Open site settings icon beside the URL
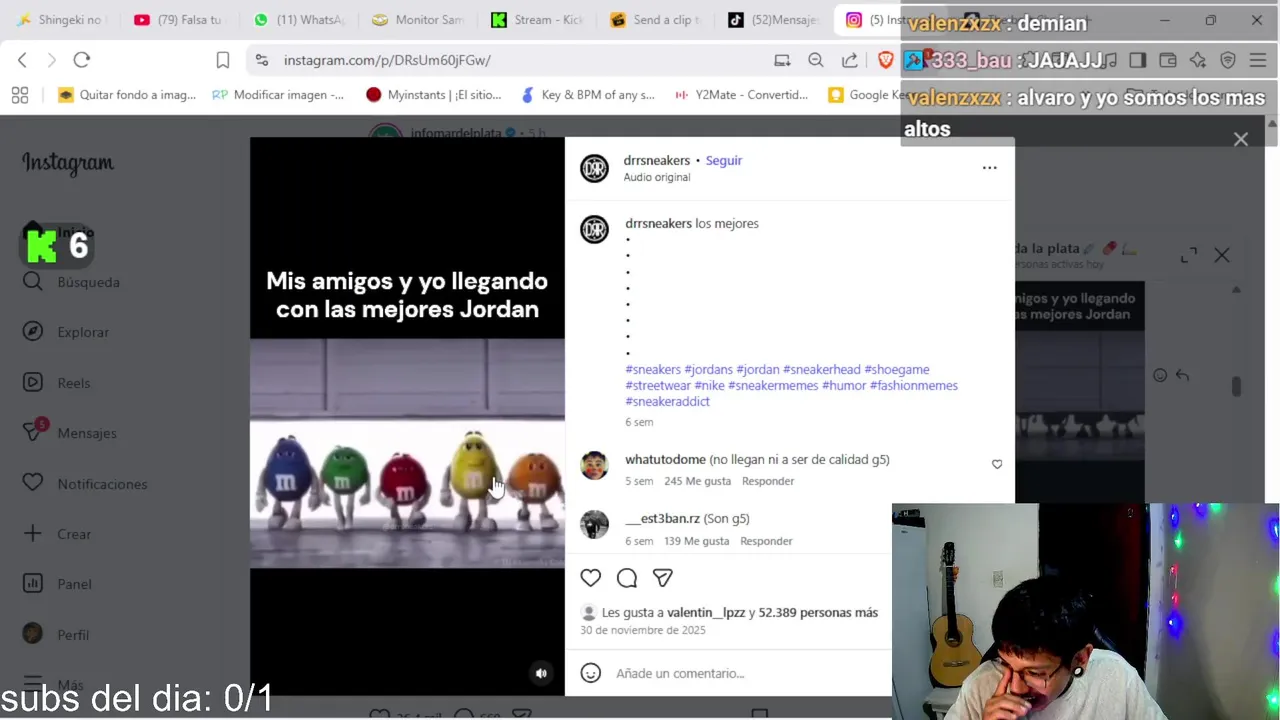This screenshot has width=1280, height=720. tap(262, 60)
